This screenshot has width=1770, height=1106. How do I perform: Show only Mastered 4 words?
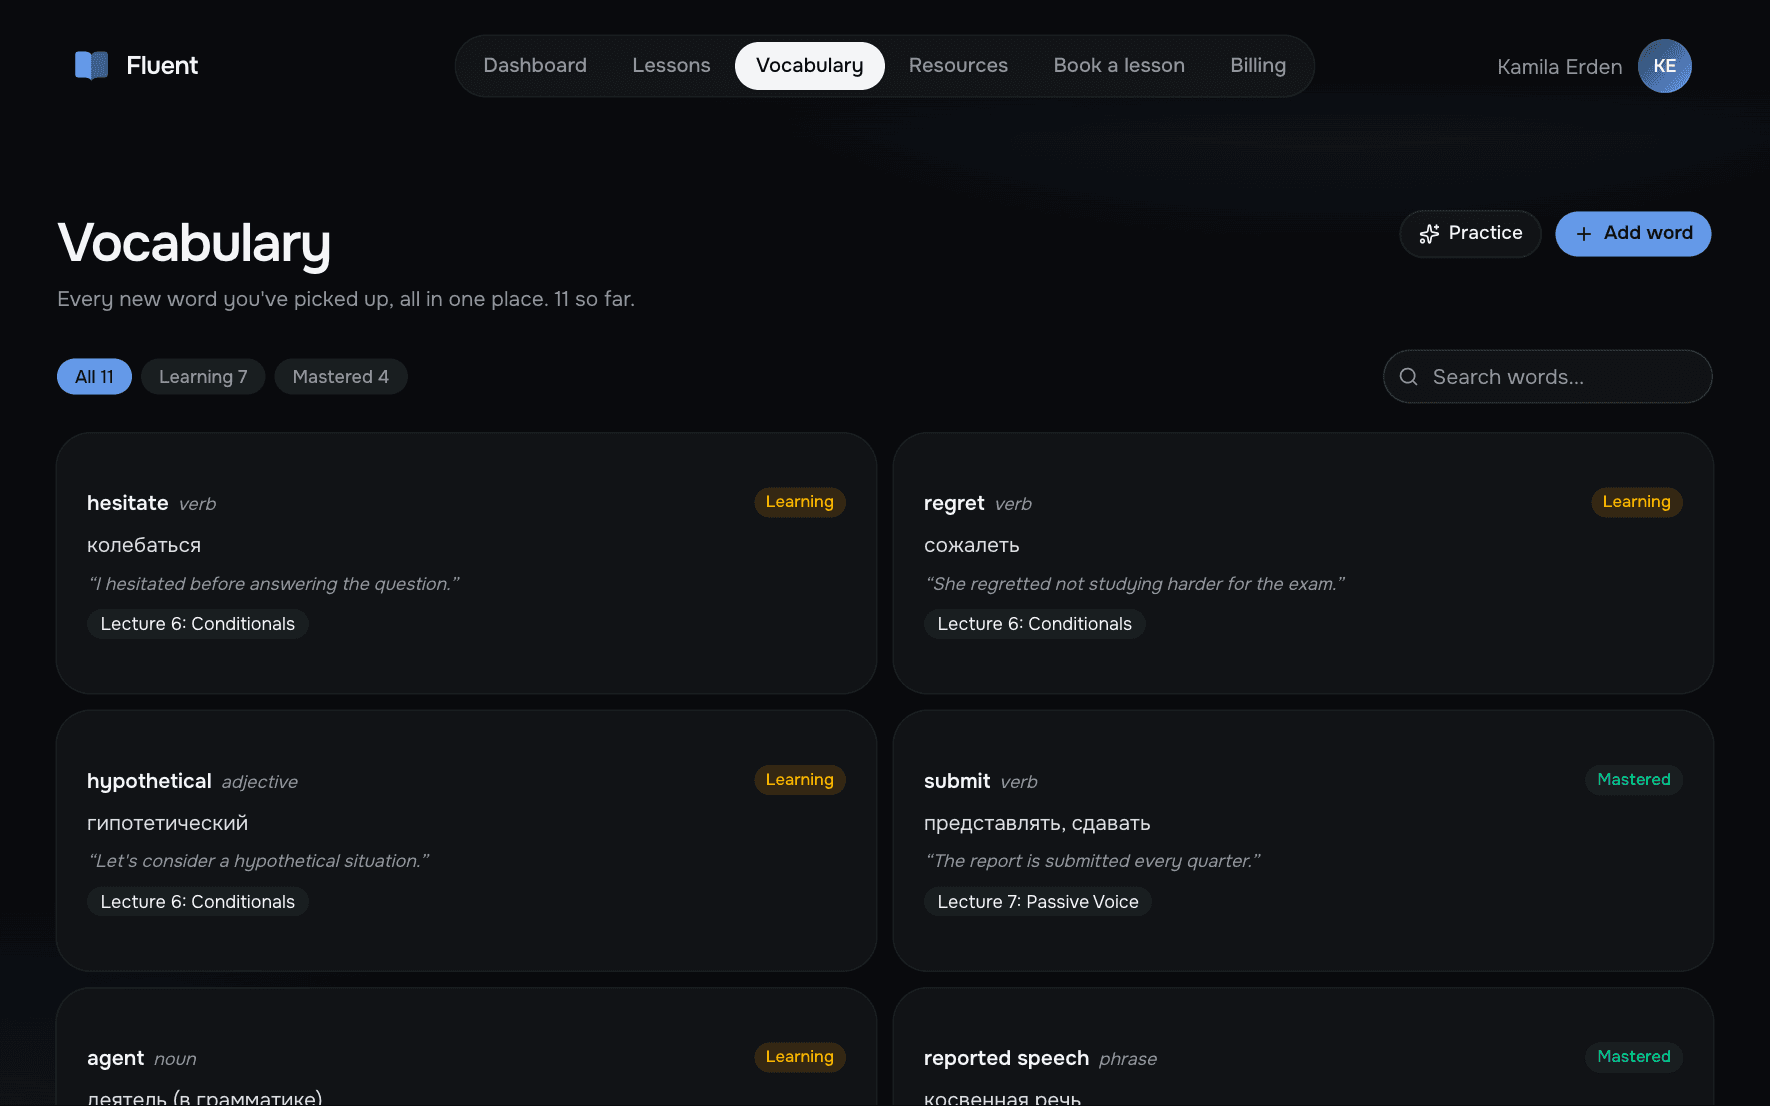pyautogui.click(x=341, y=377)
